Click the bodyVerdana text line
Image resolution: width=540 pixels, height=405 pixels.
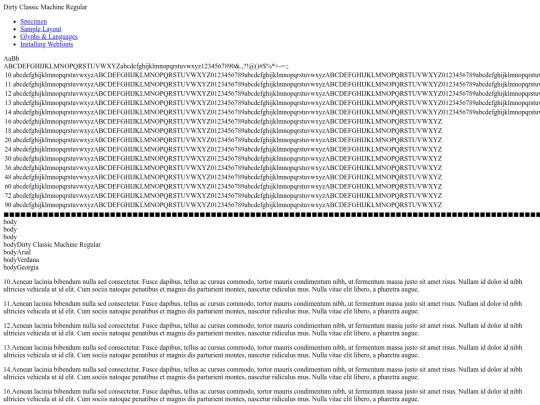click(x=21, y=260)
